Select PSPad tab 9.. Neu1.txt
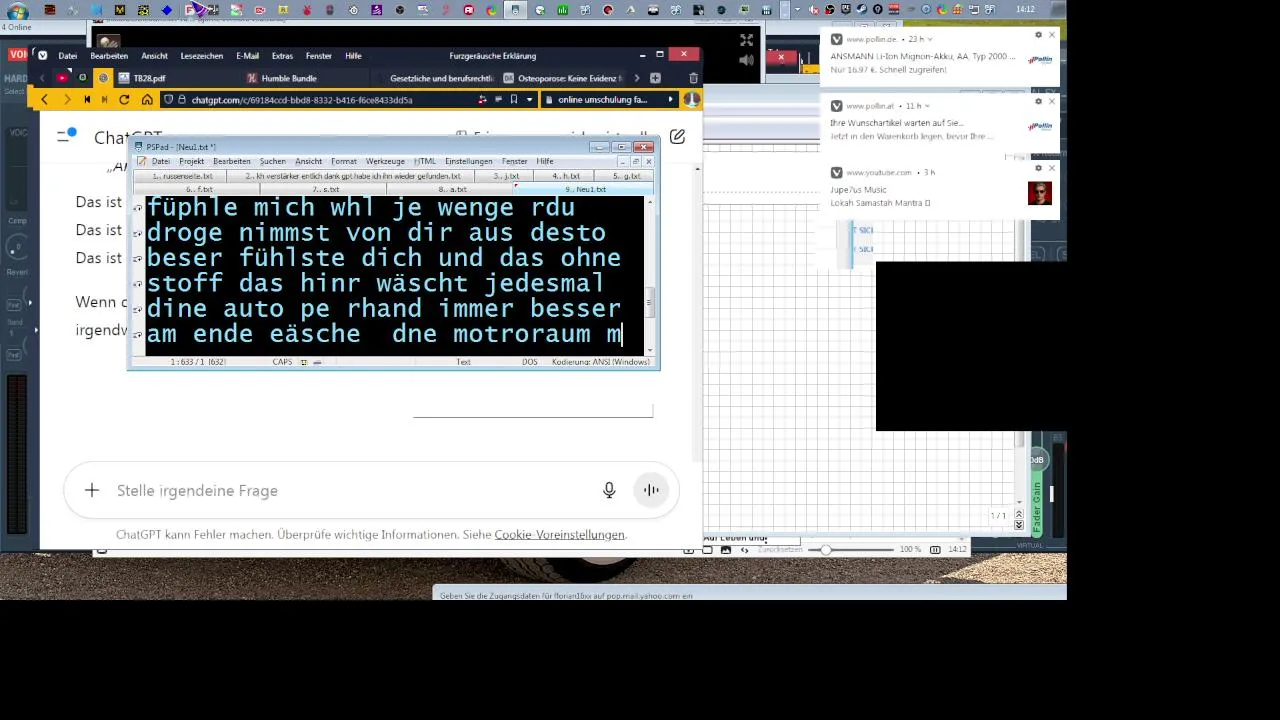1280x720 pixels. click(586, 189)
